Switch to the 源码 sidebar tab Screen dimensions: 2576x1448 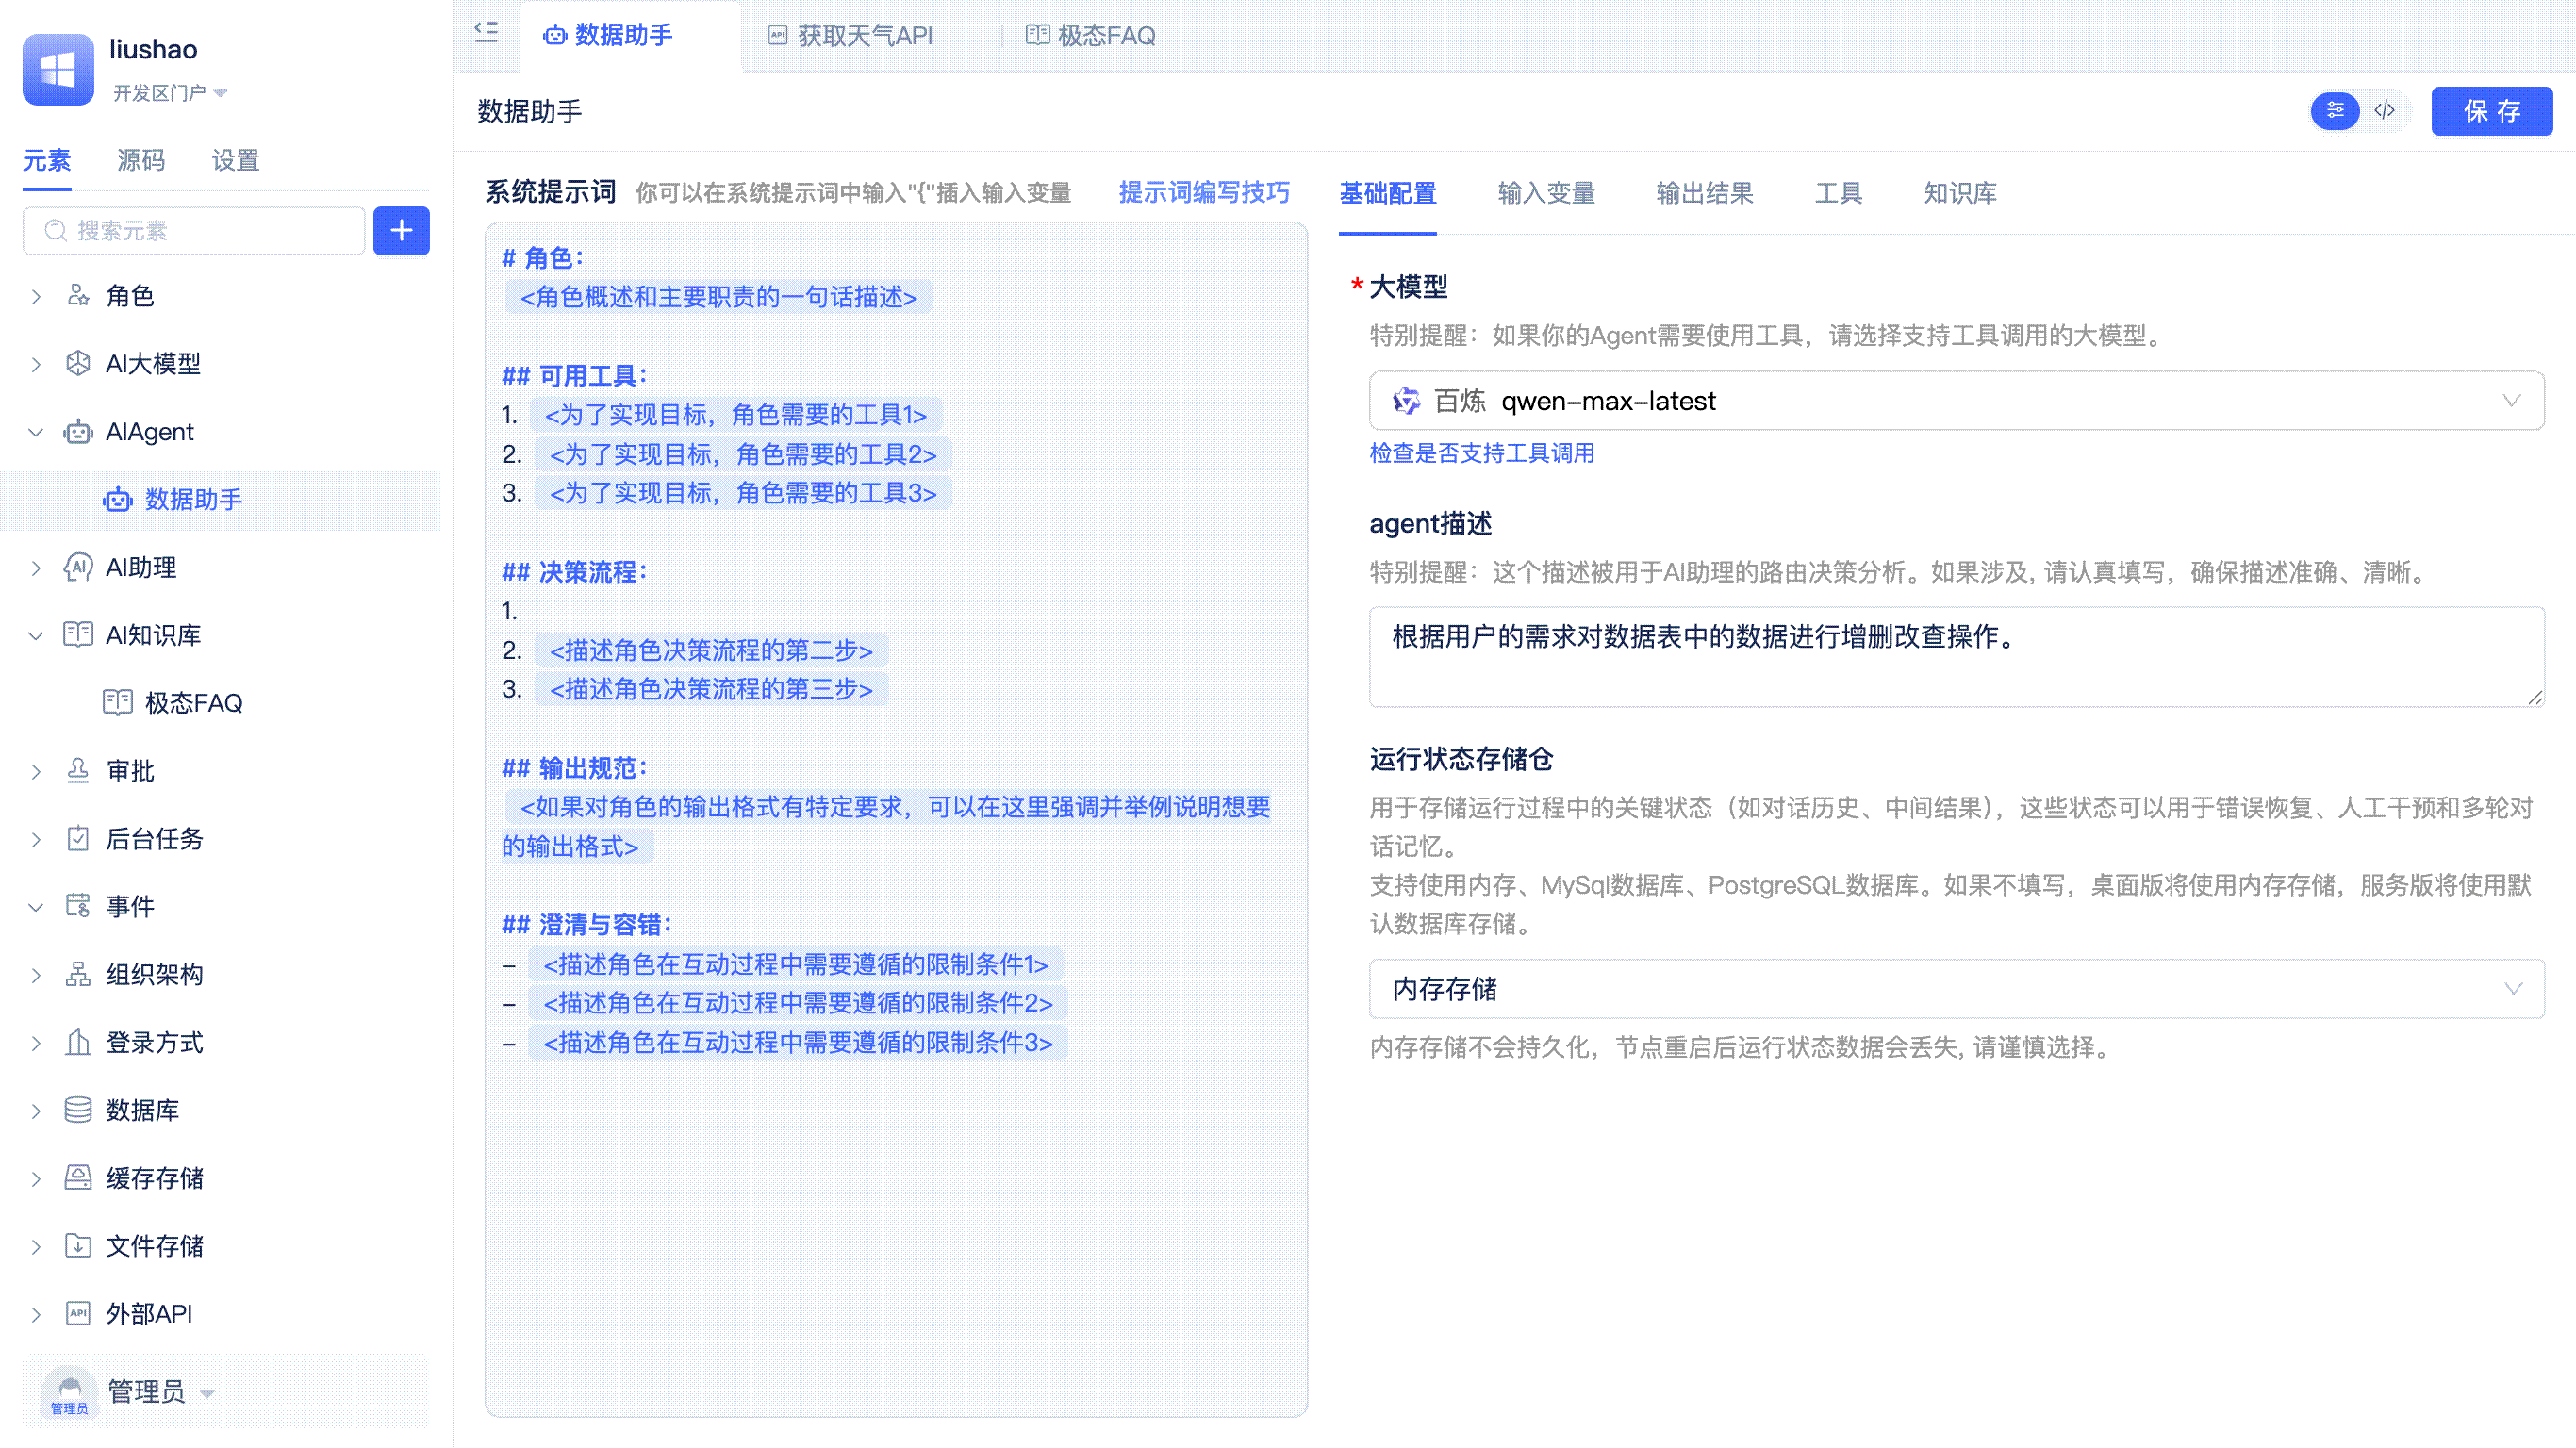(x=140, y=160)
